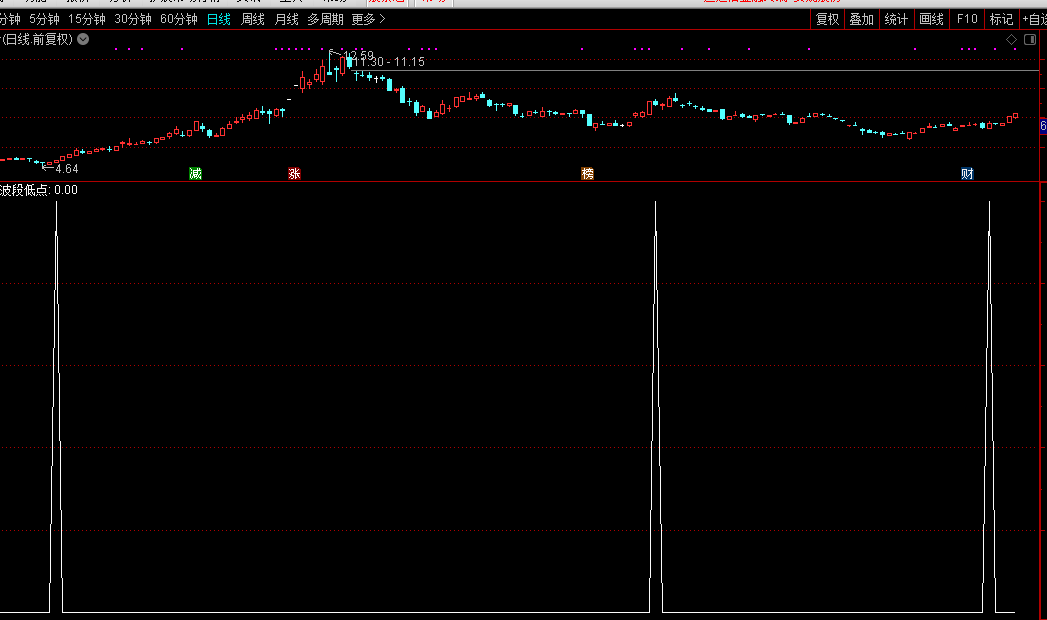Open the chart settings circle arrow icon

[x=83, y=39]
